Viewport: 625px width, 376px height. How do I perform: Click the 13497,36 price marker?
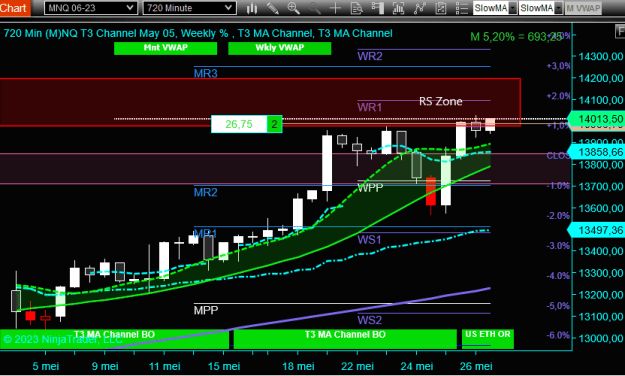596,230
